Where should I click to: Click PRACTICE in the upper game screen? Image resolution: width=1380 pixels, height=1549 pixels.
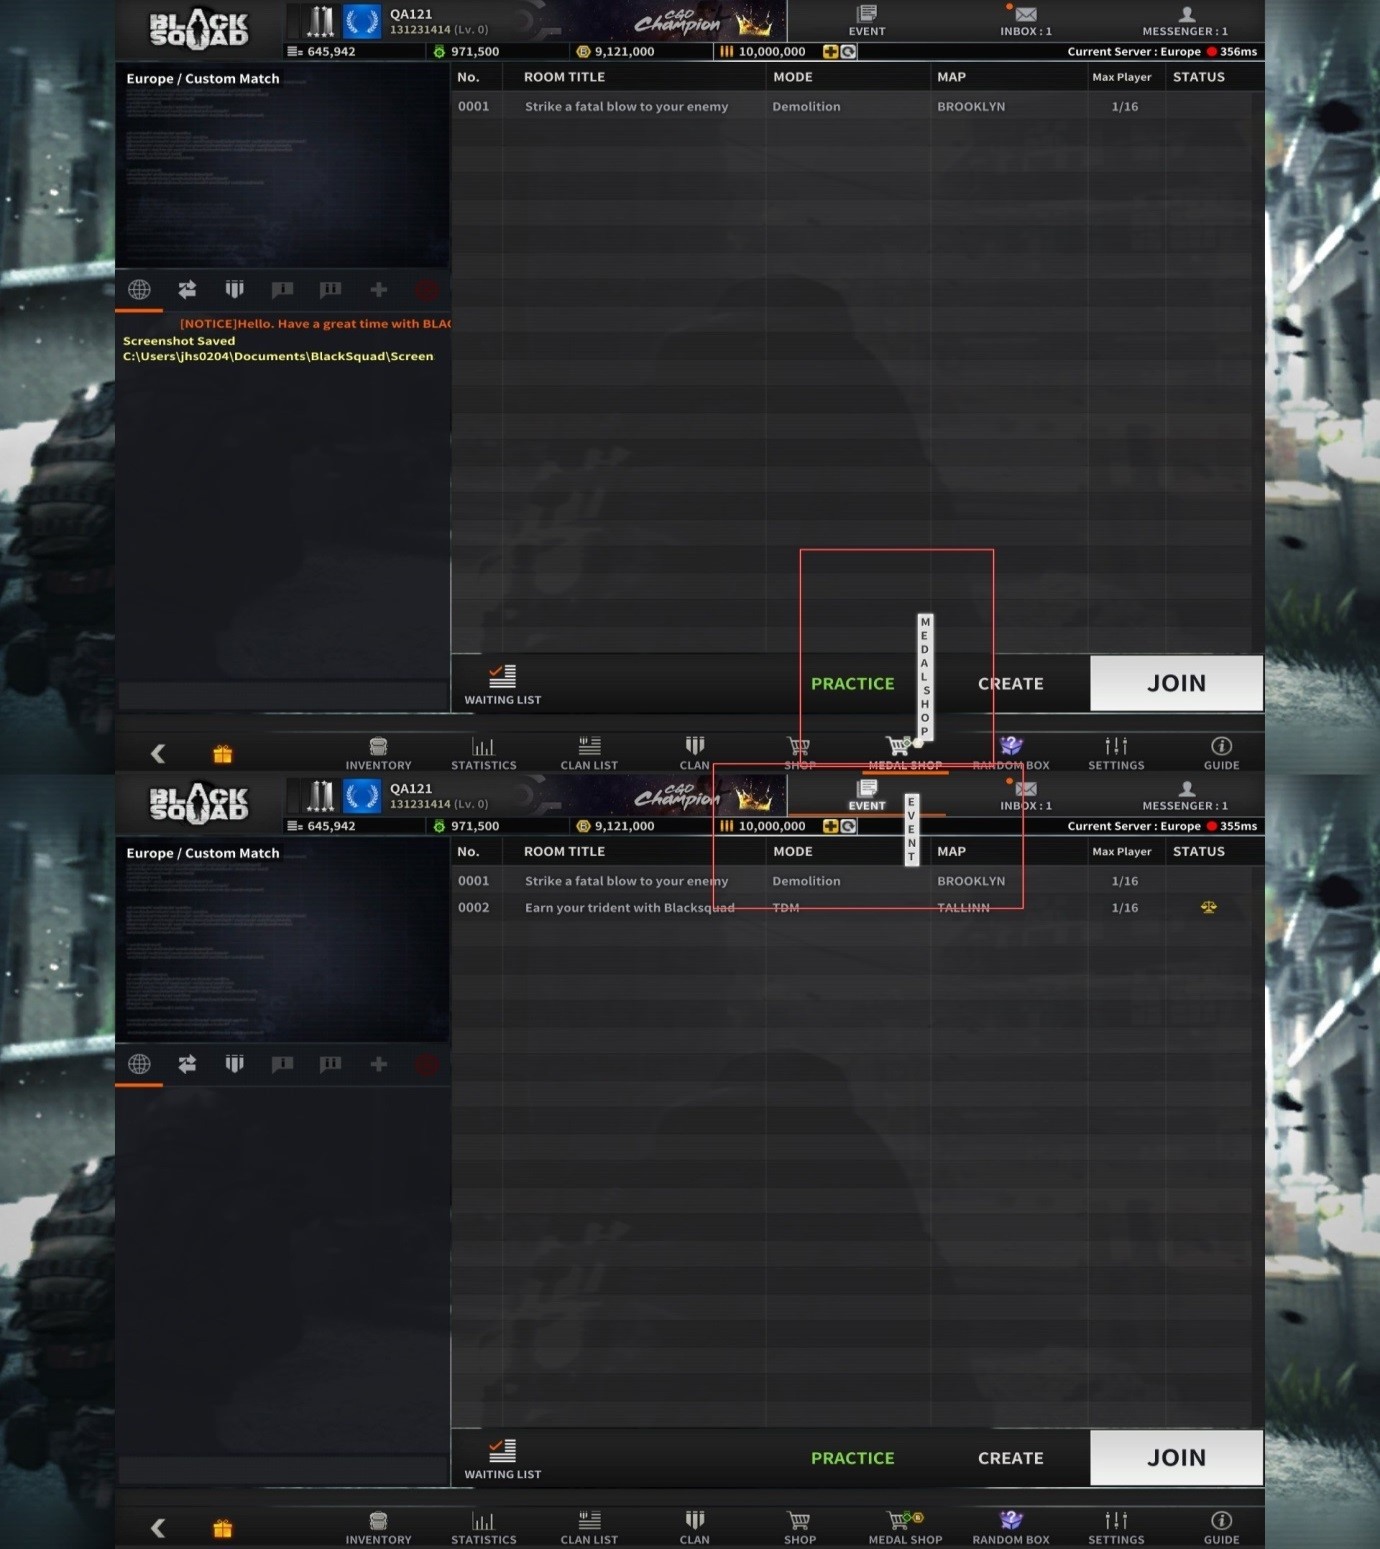coord(853,684)
